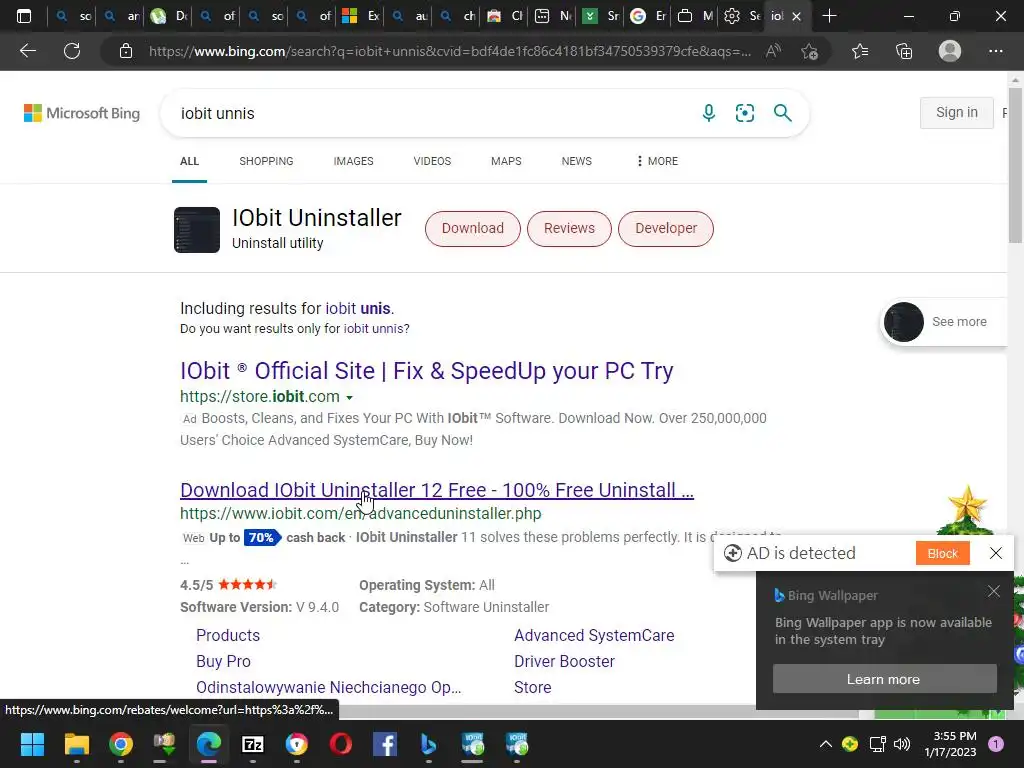The image size is (1024, 768).
Task: Click the IObit Uninstaller app thumbnail
Action: point(197,230)
